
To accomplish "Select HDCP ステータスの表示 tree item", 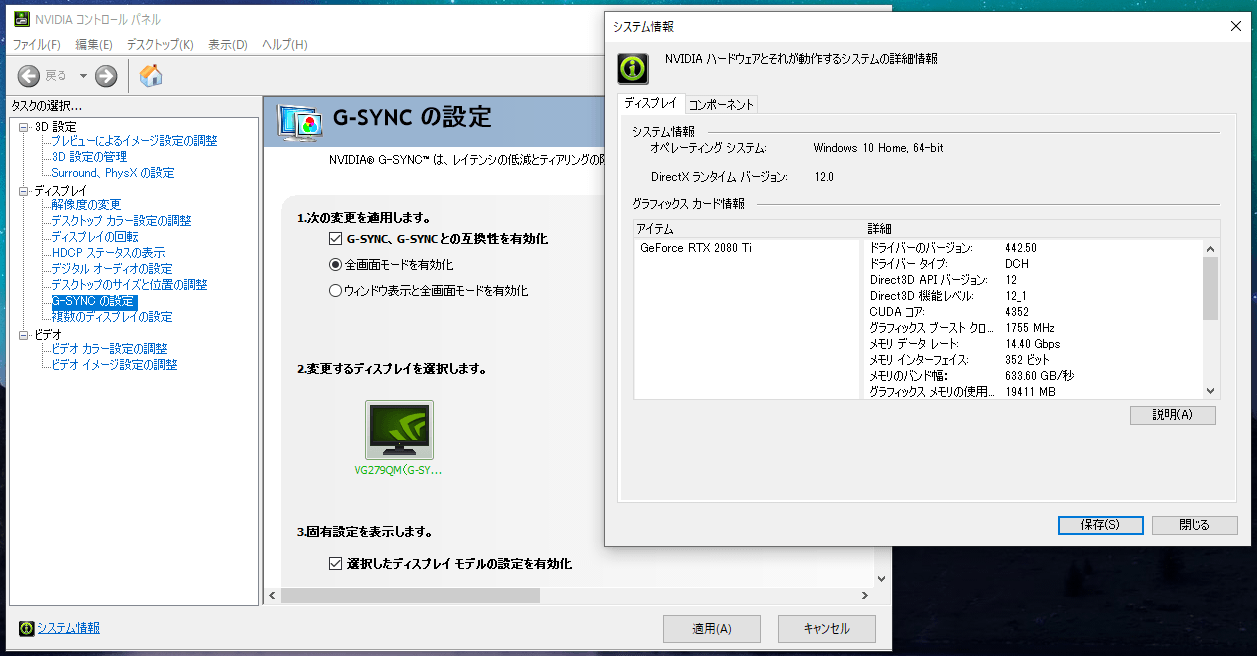I will [x=108, y=253].
